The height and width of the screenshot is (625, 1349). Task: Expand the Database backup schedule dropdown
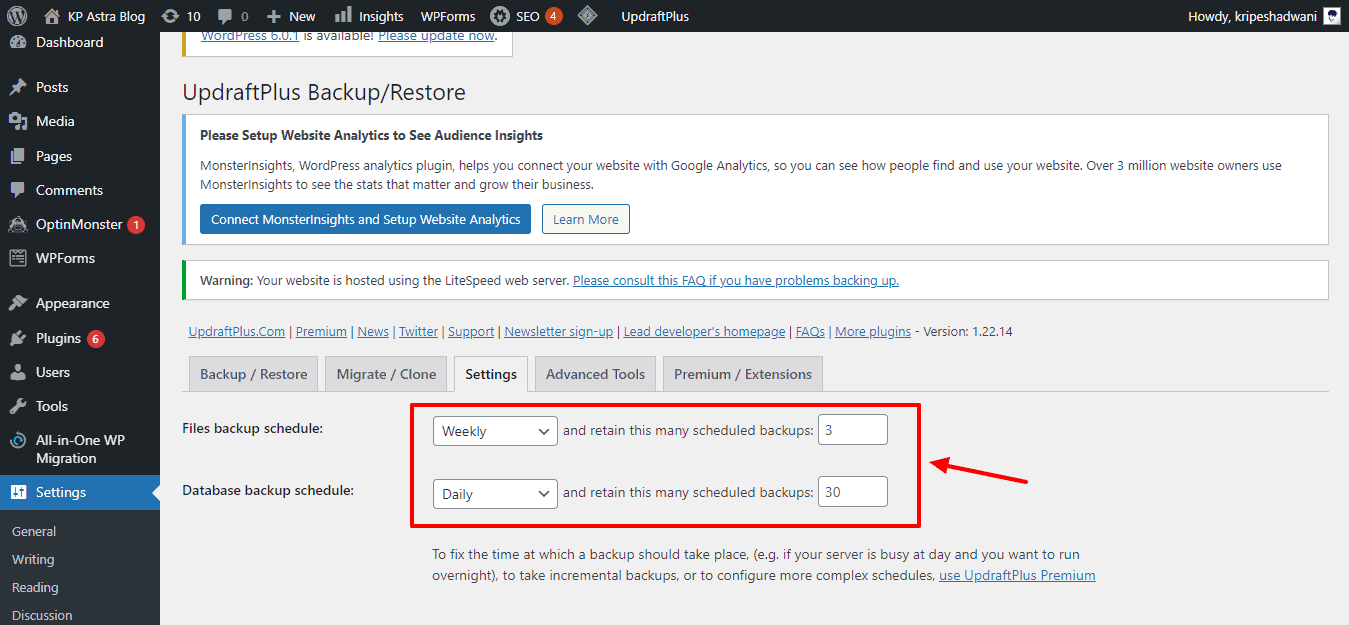click(x=495, y=494)
